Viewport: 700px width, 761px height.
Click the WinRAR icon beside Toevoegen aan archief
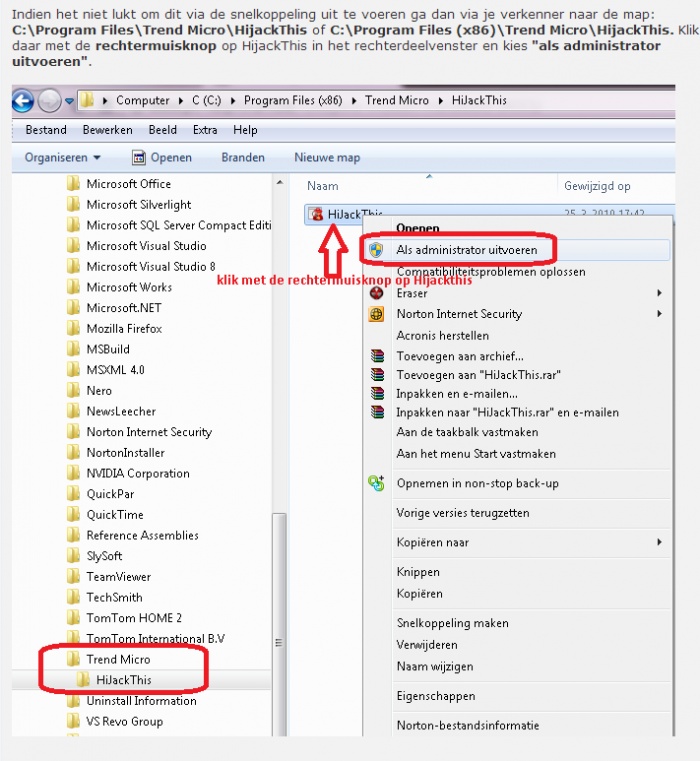pyautogui.click(x=377, y=356)
